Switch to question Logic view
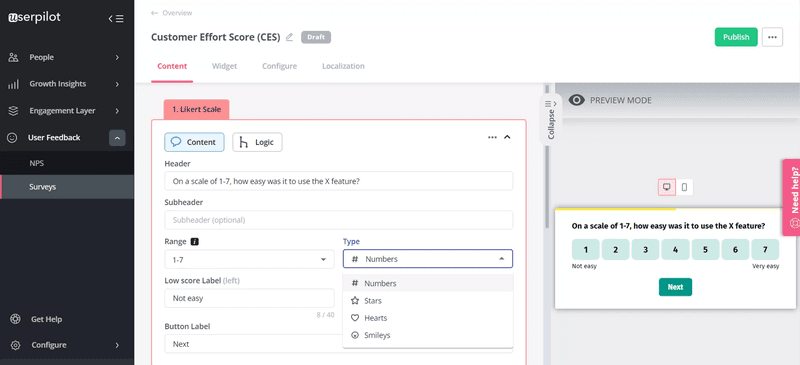800x365 pixels. (x=257, y=142)
